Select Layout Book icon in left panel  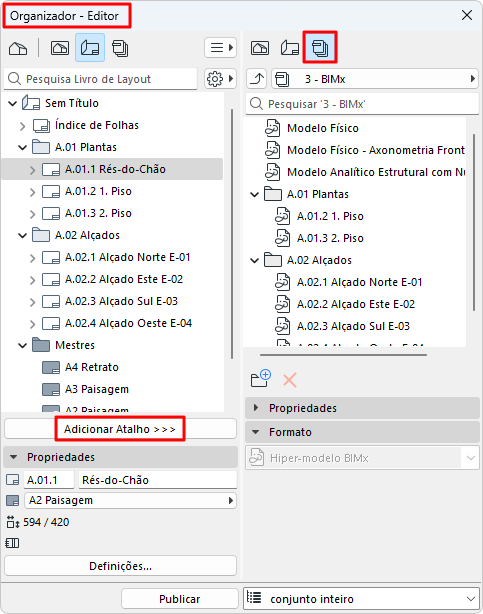click(90, 48)
